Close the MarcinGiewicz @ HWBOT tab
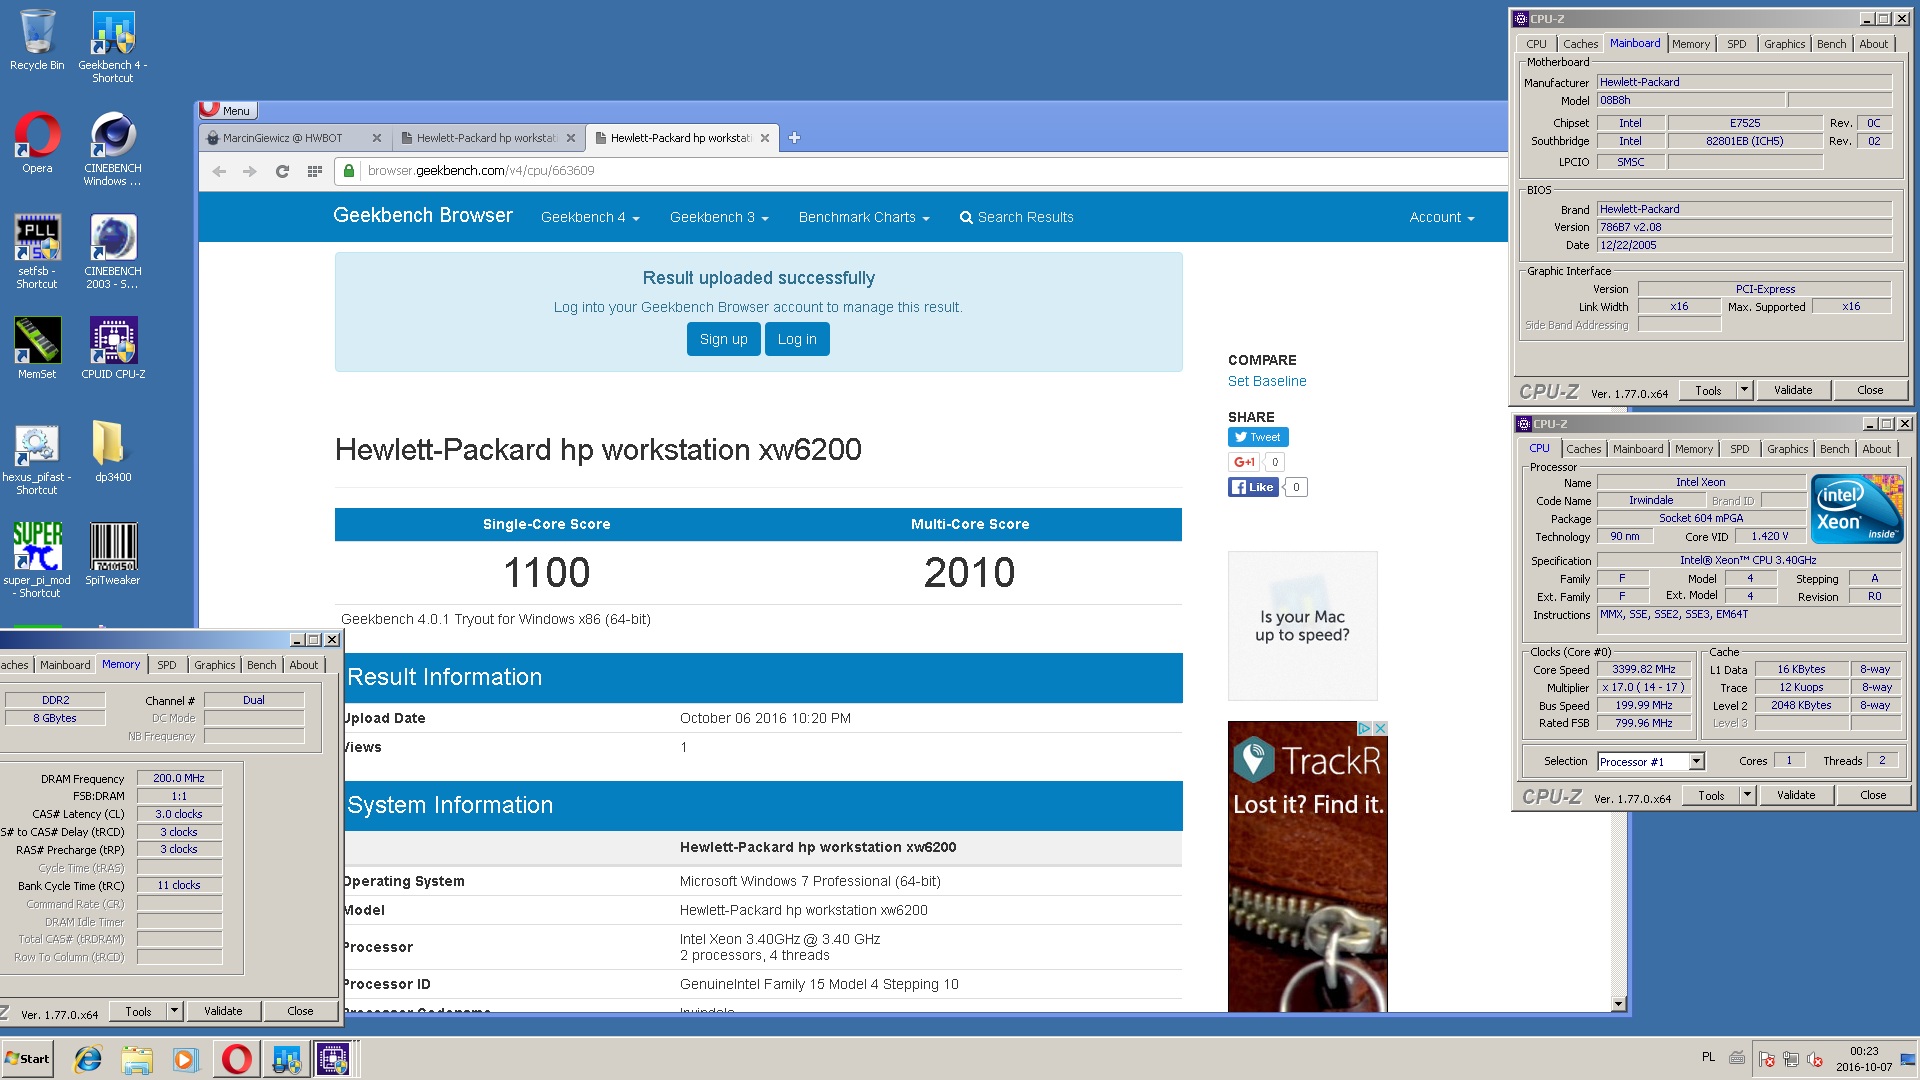Image resolution: width=1920 pixels, height=1080 pixels. point(377,138)
